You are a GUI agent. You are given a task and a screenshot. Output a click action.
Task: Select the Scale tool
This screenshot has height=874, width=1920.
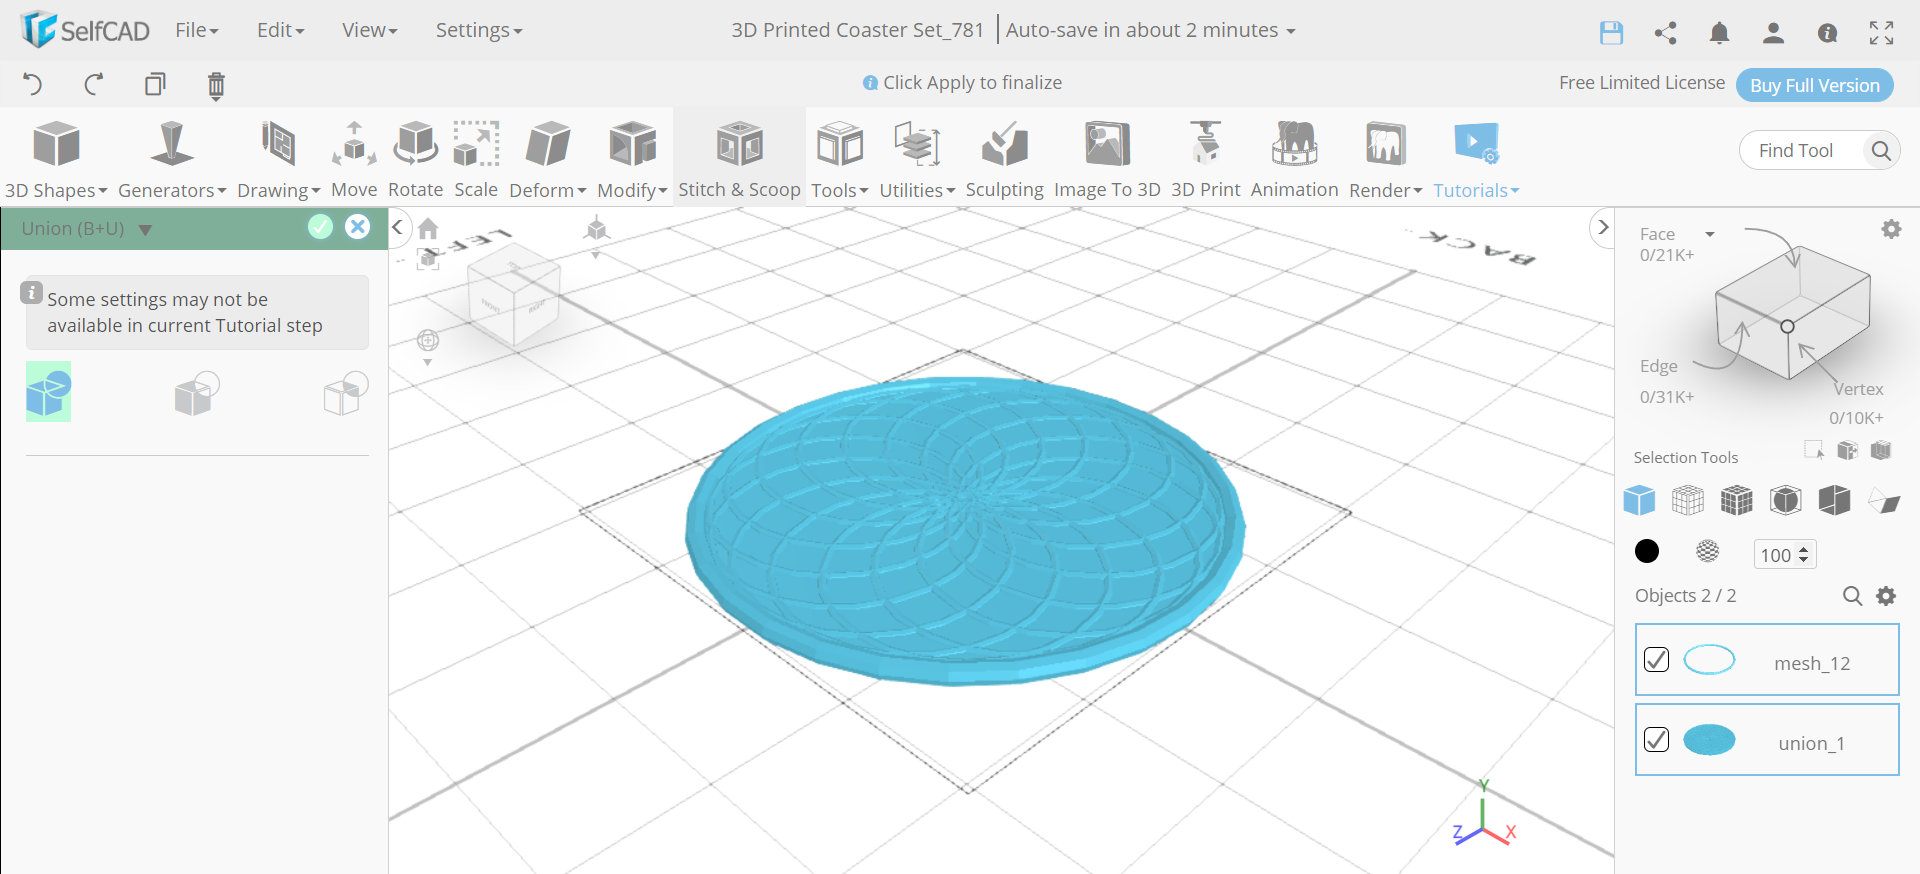476,159
